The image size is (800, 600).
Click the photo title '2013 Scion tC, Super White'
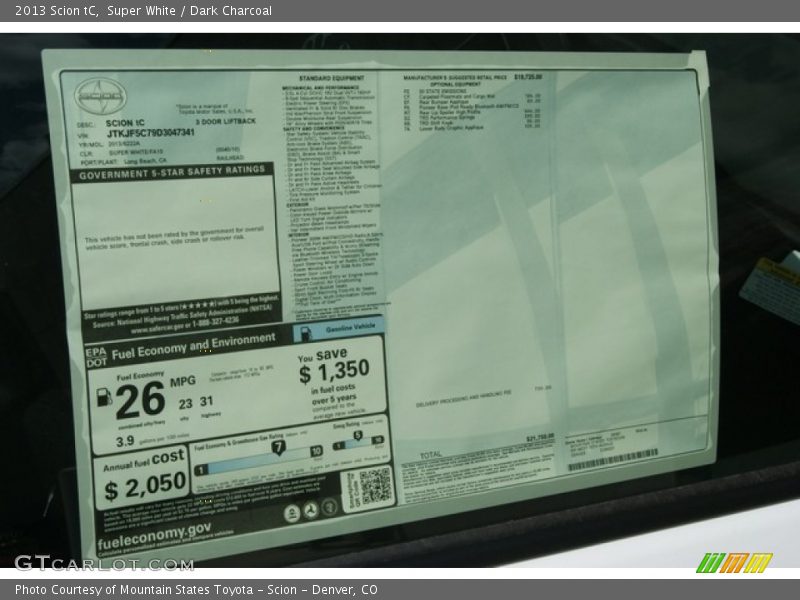pyautogui.click(x=95, y=11)
